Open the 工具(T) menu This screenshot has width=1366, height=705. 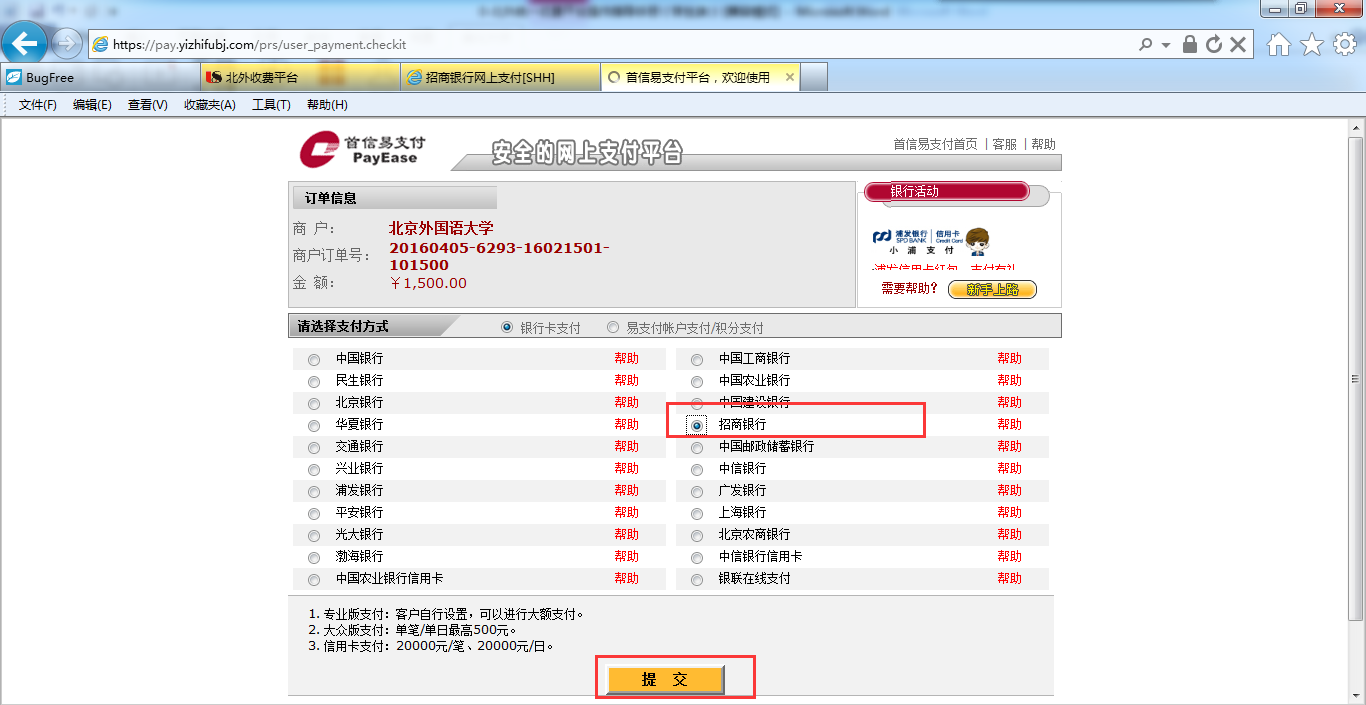pyautogui.click(x=271, y=105)
